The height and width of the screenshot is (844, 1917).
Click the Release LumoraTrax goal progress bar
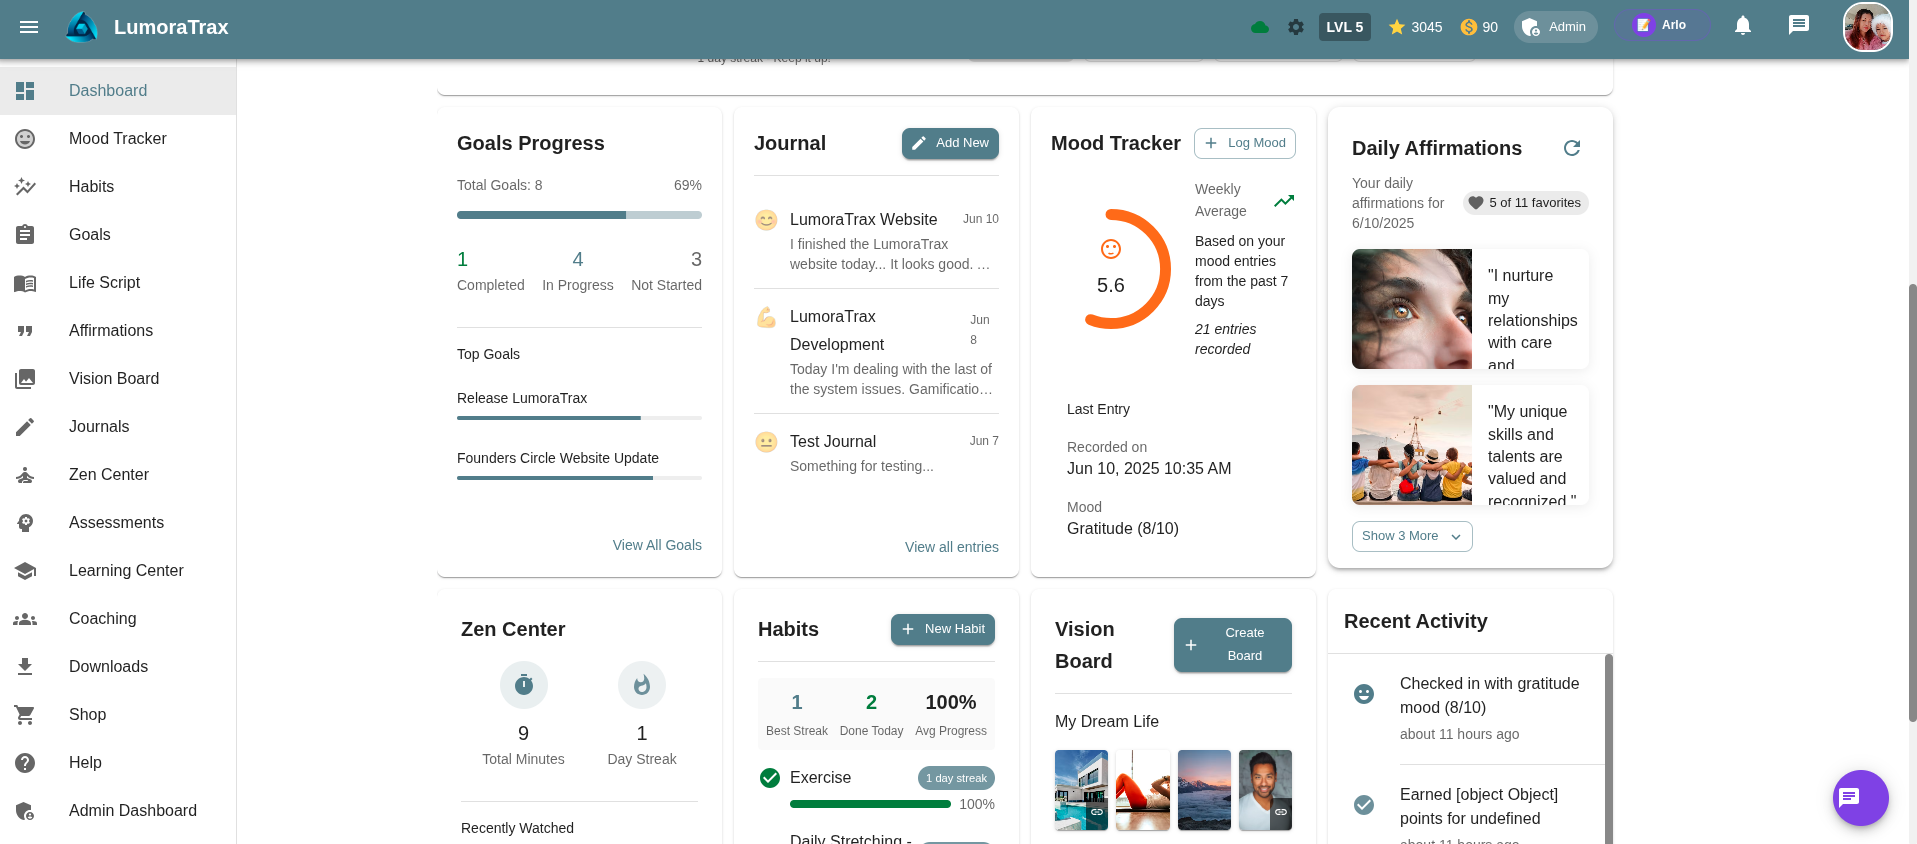click(579, 418)
